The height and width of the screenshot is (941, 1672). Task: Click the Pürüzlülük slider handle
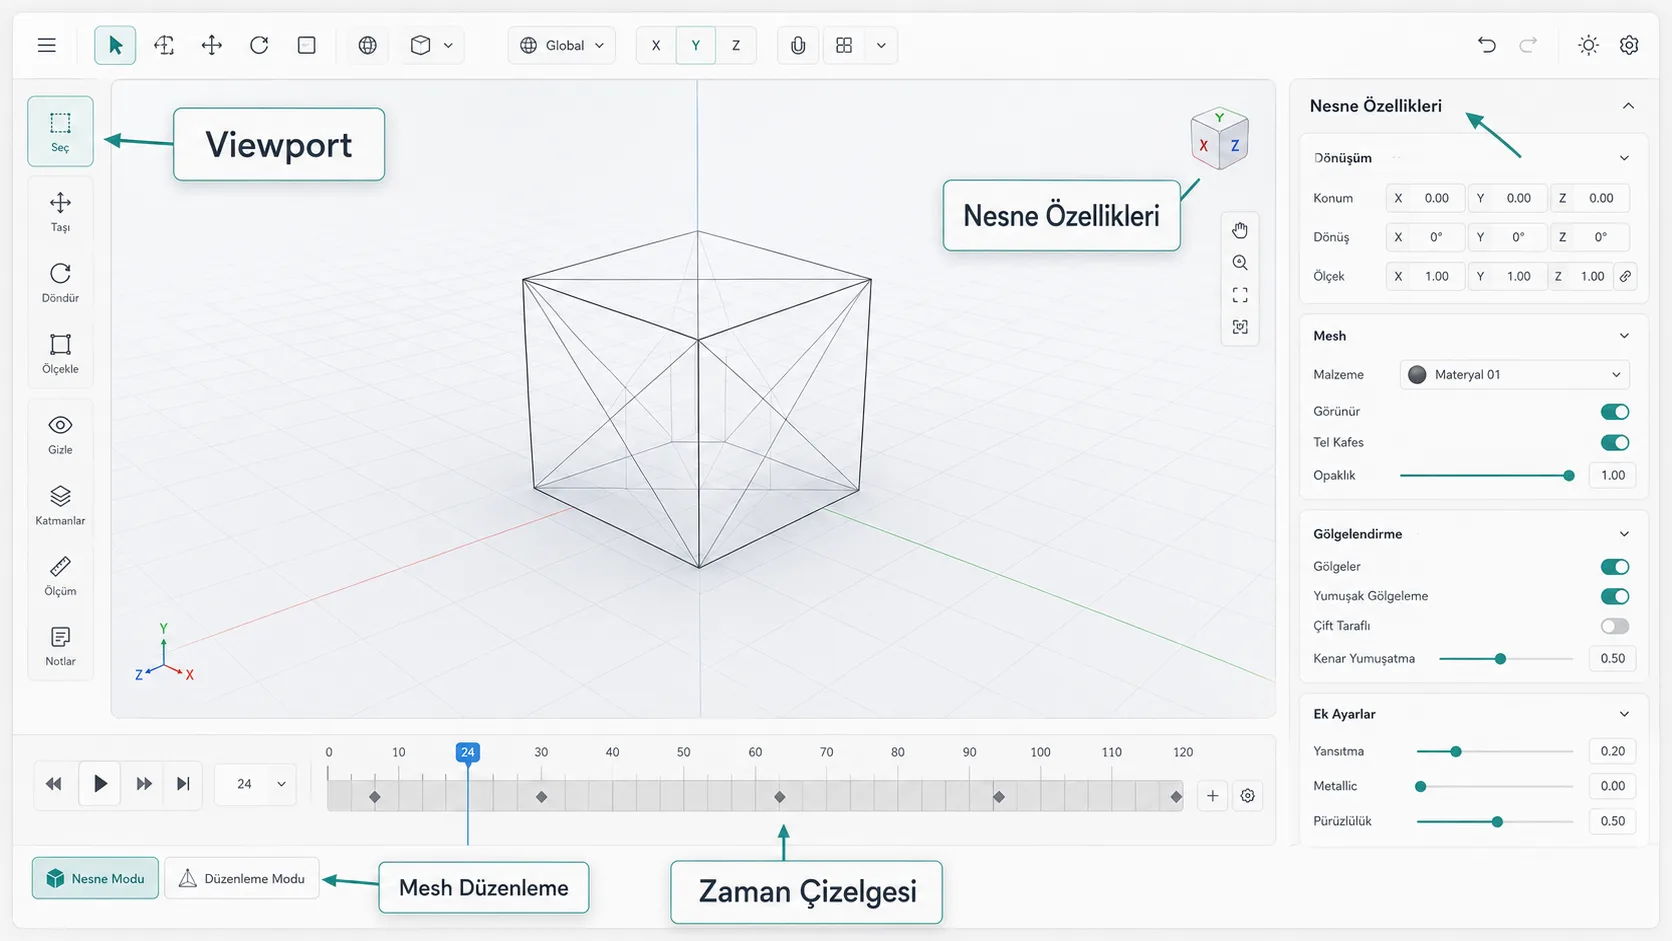click(1497, 822)
